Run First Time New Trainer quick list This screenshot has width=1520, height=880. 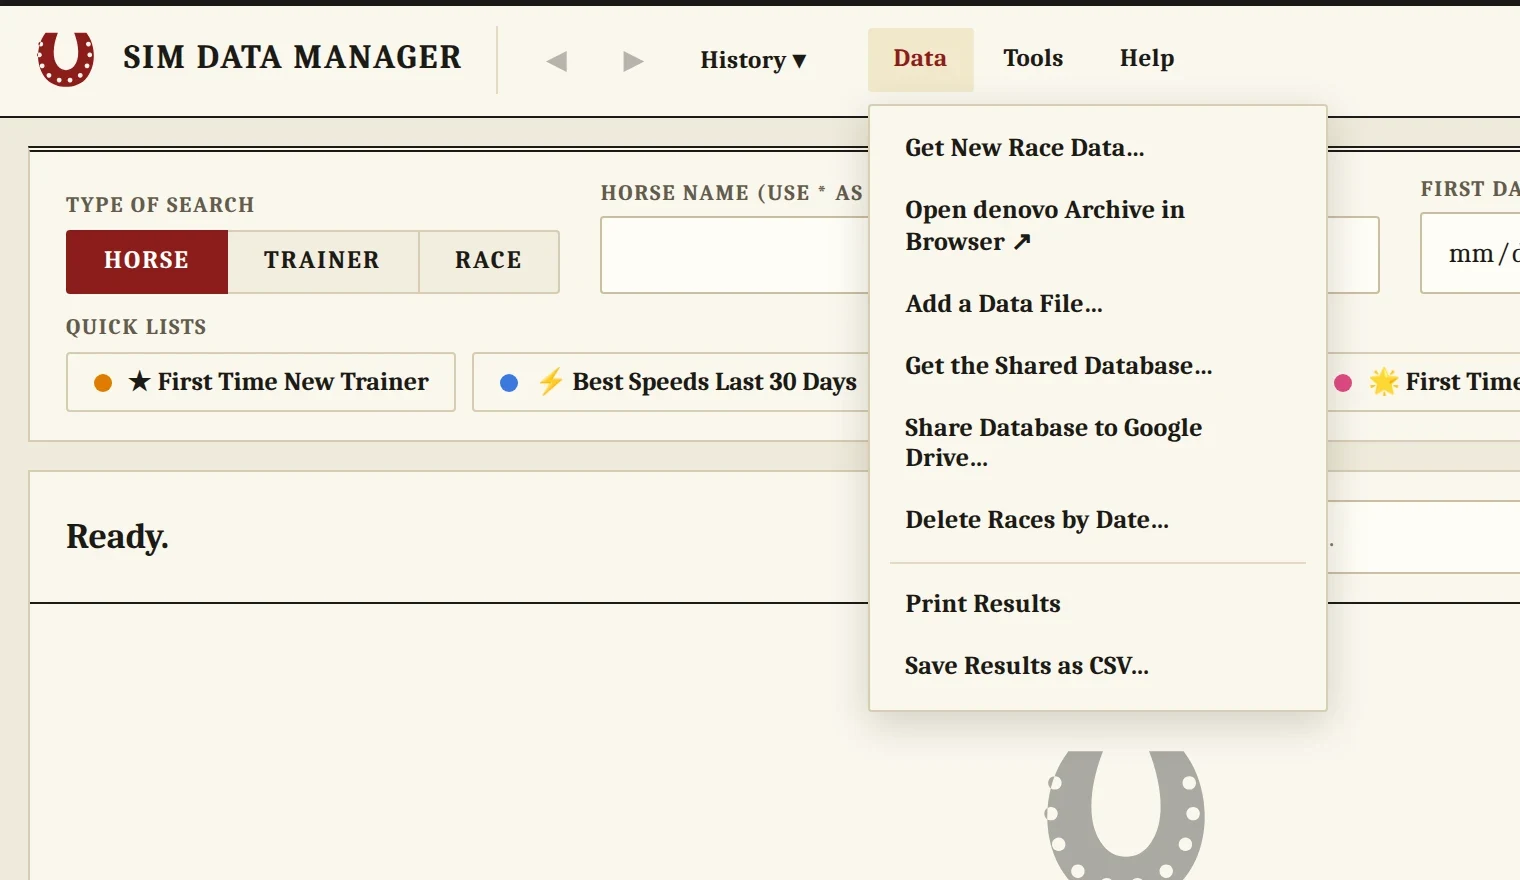[x=261, y=382]
